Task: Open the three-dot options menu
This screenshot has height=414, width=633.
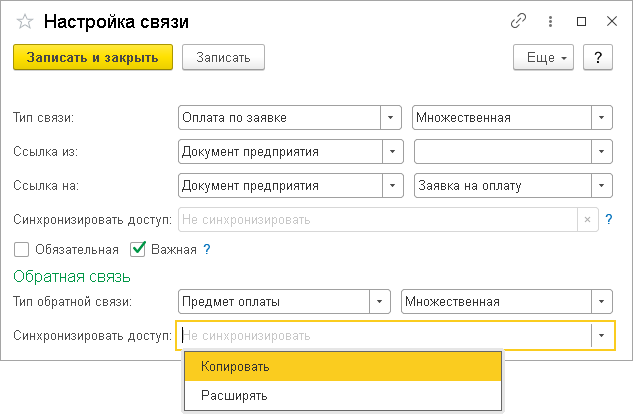Action: coord(550,21)
